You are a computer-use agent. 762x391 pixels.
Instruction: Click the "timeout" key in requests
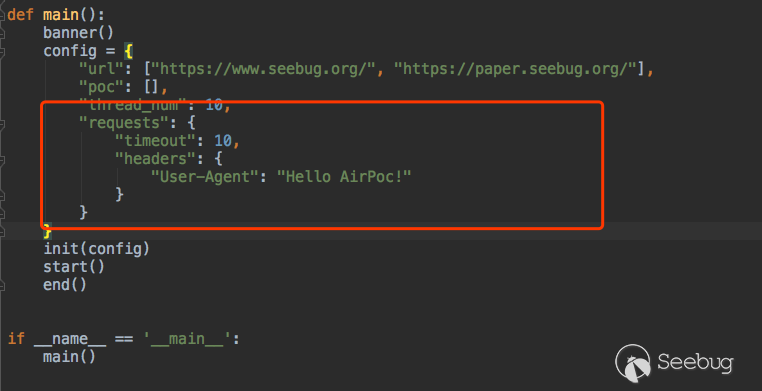pyautogui.click(x=156, y=141)
